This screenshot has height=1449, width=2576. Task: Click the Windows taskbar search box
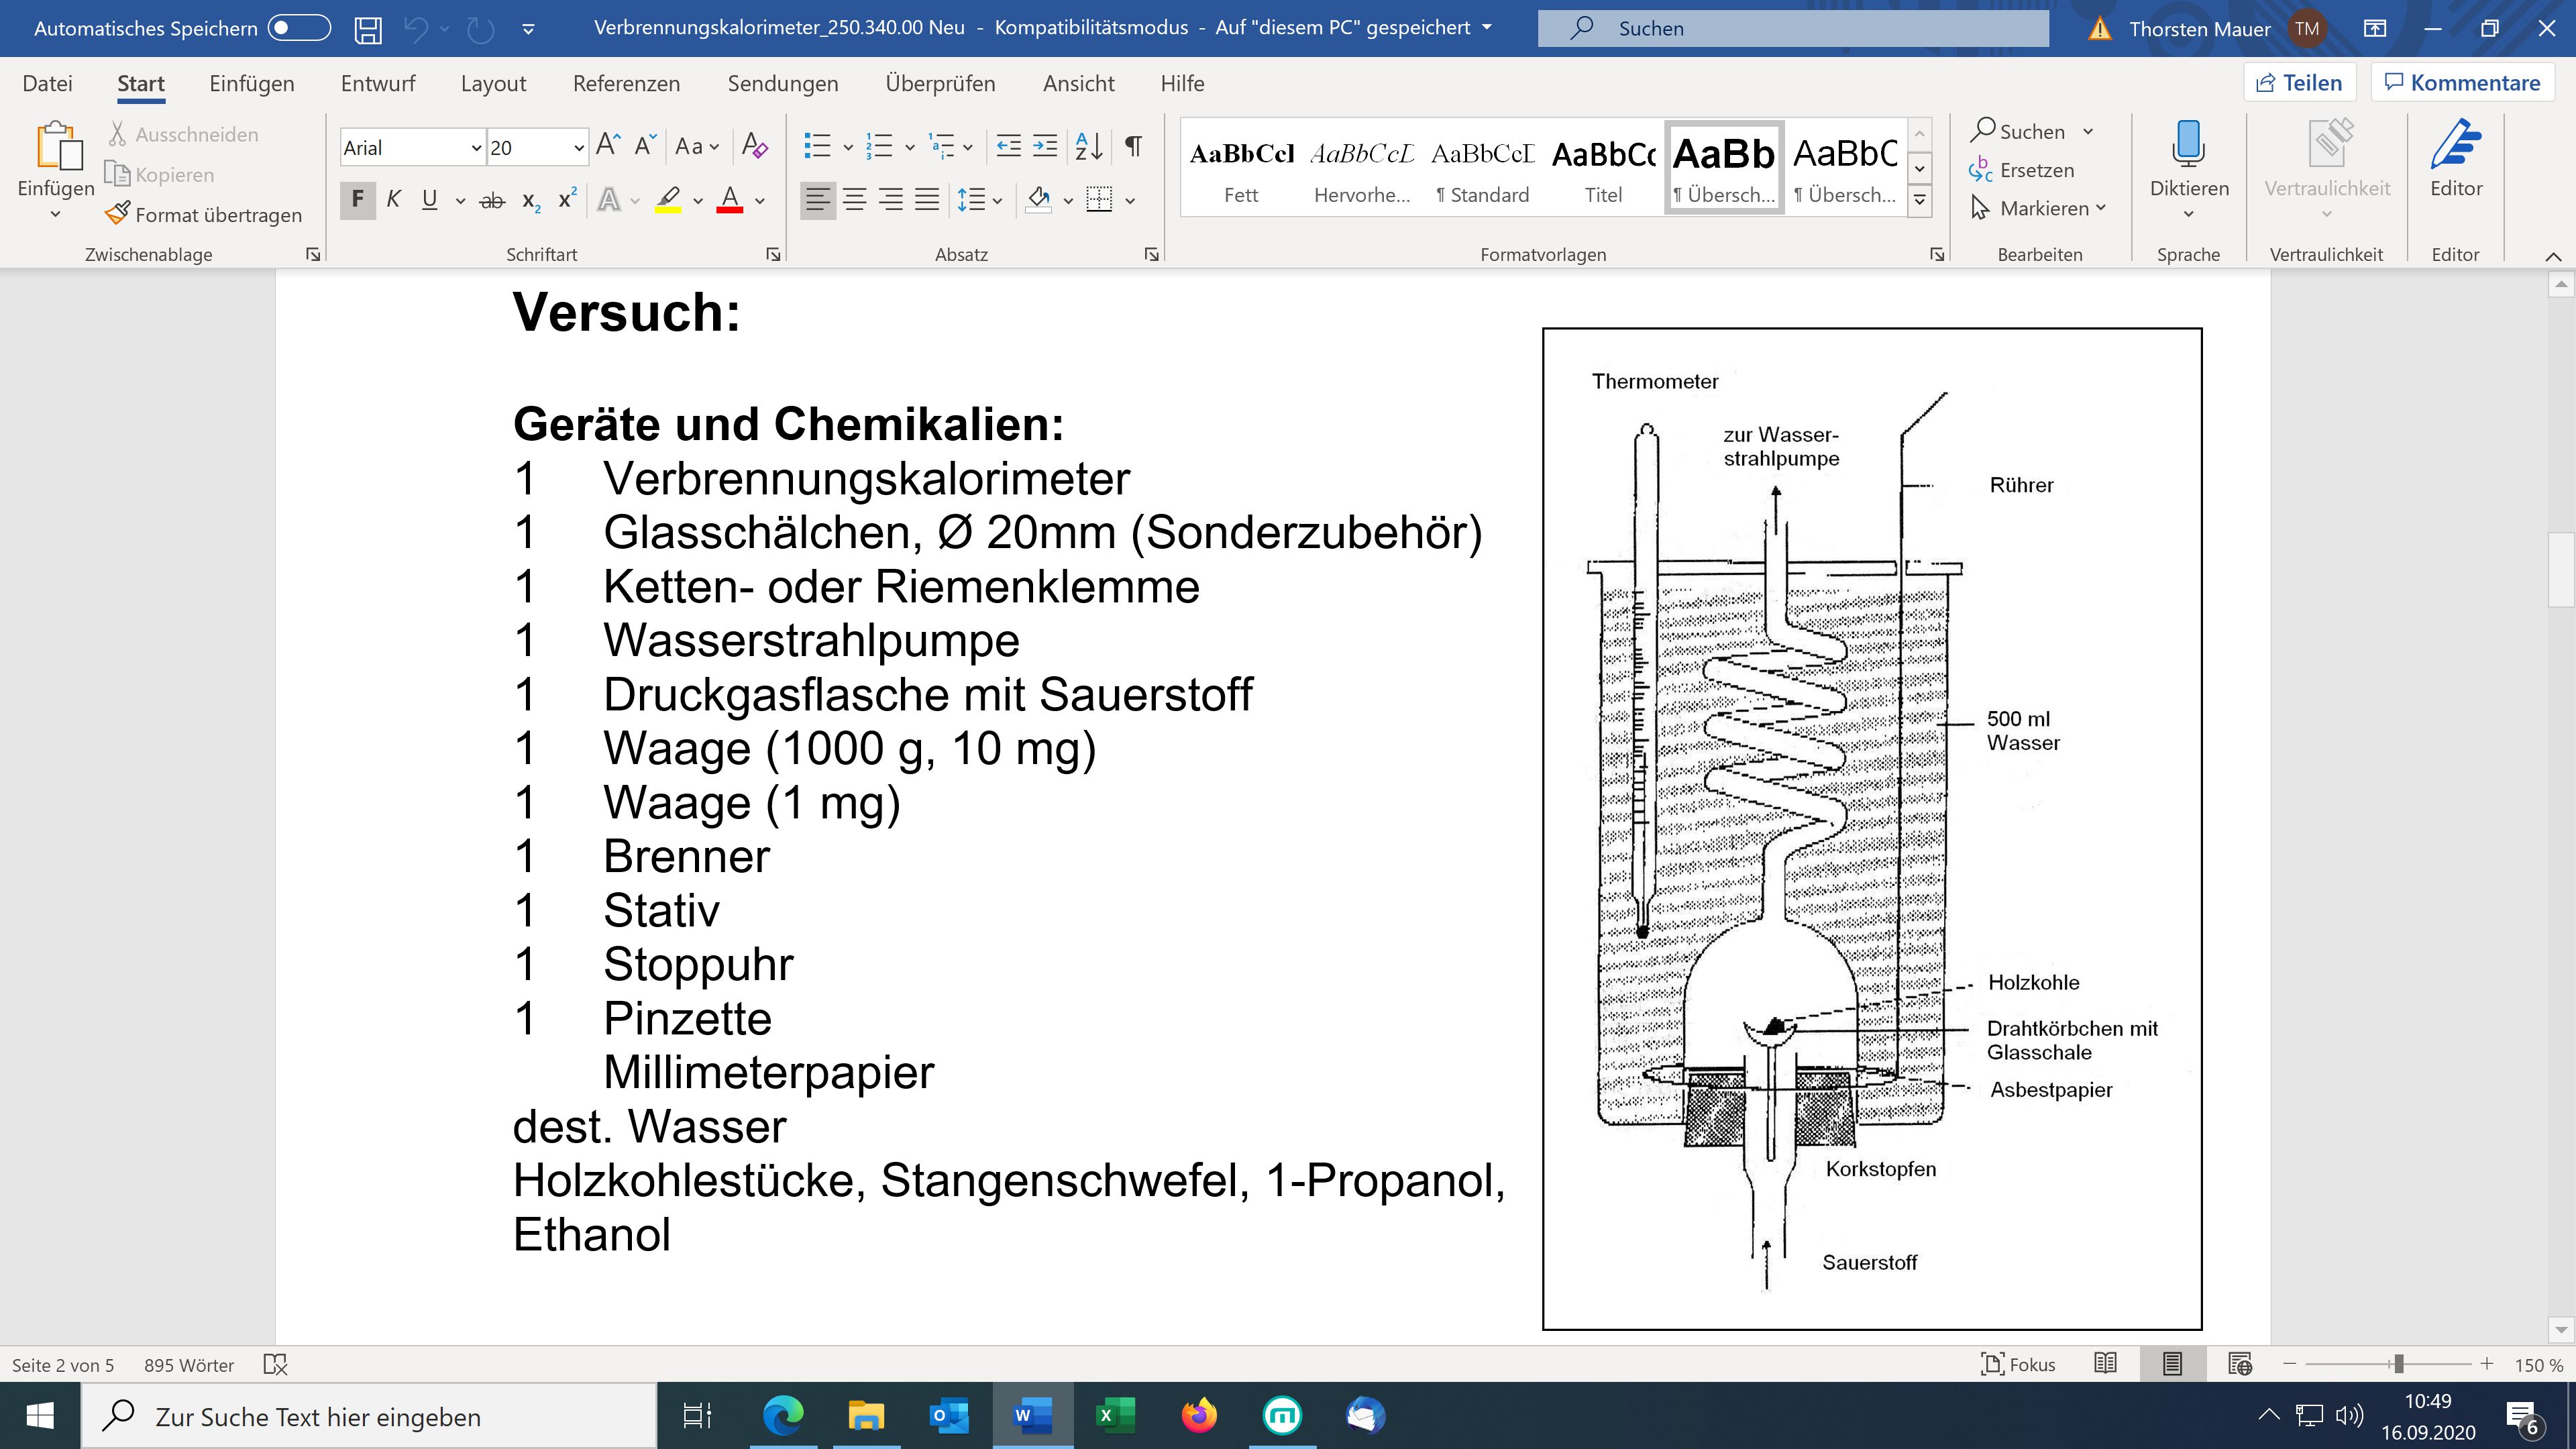coord(368,1416)
